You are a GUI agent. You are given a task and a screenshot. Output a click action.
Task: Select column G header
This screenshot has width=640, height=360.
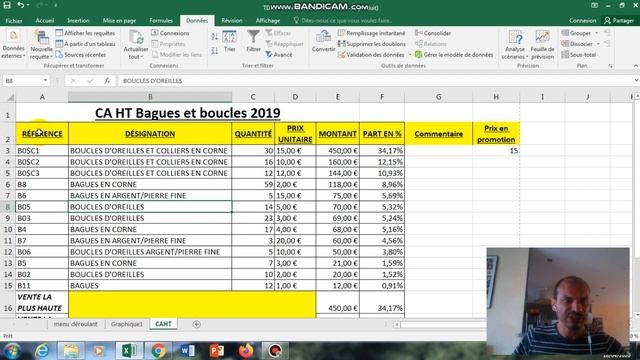pyautogui.click(x=438, y=97)
